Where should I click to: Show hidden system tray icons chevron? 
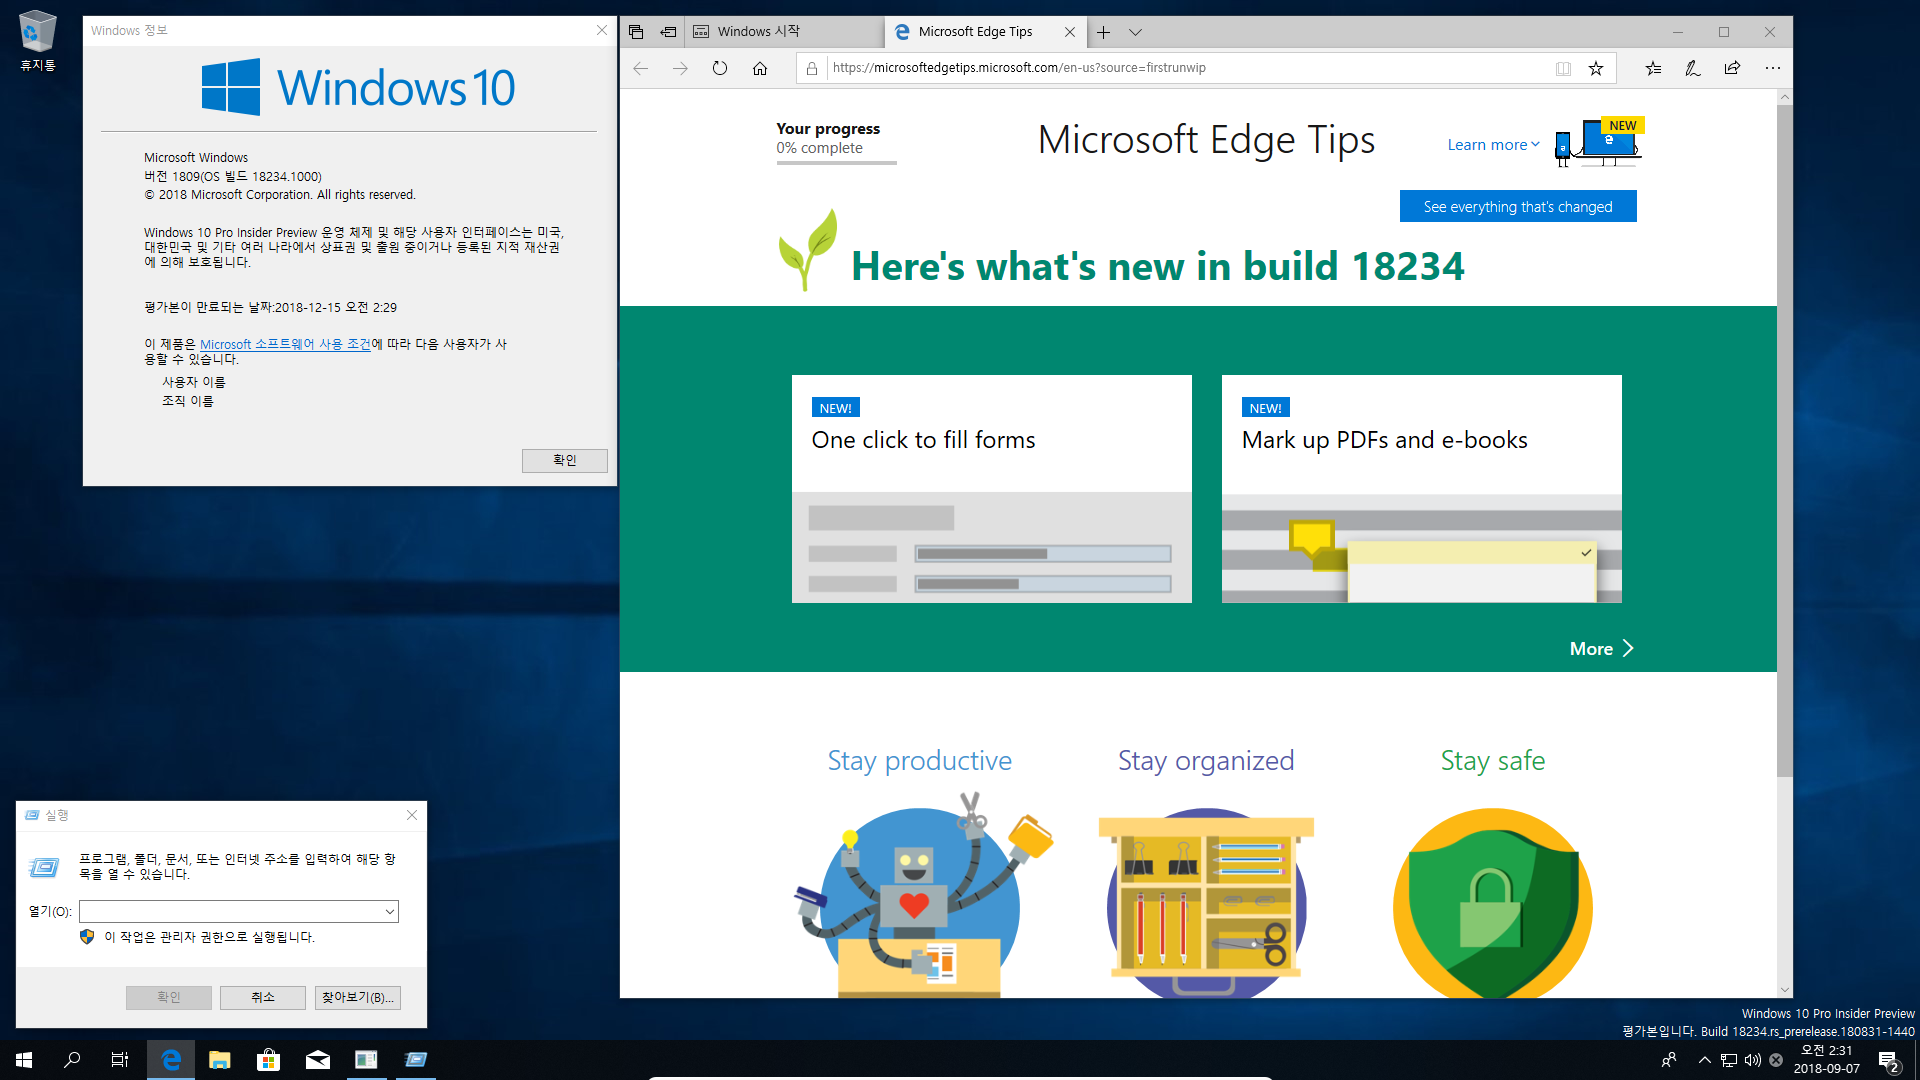click(x=1705, y=1060)
